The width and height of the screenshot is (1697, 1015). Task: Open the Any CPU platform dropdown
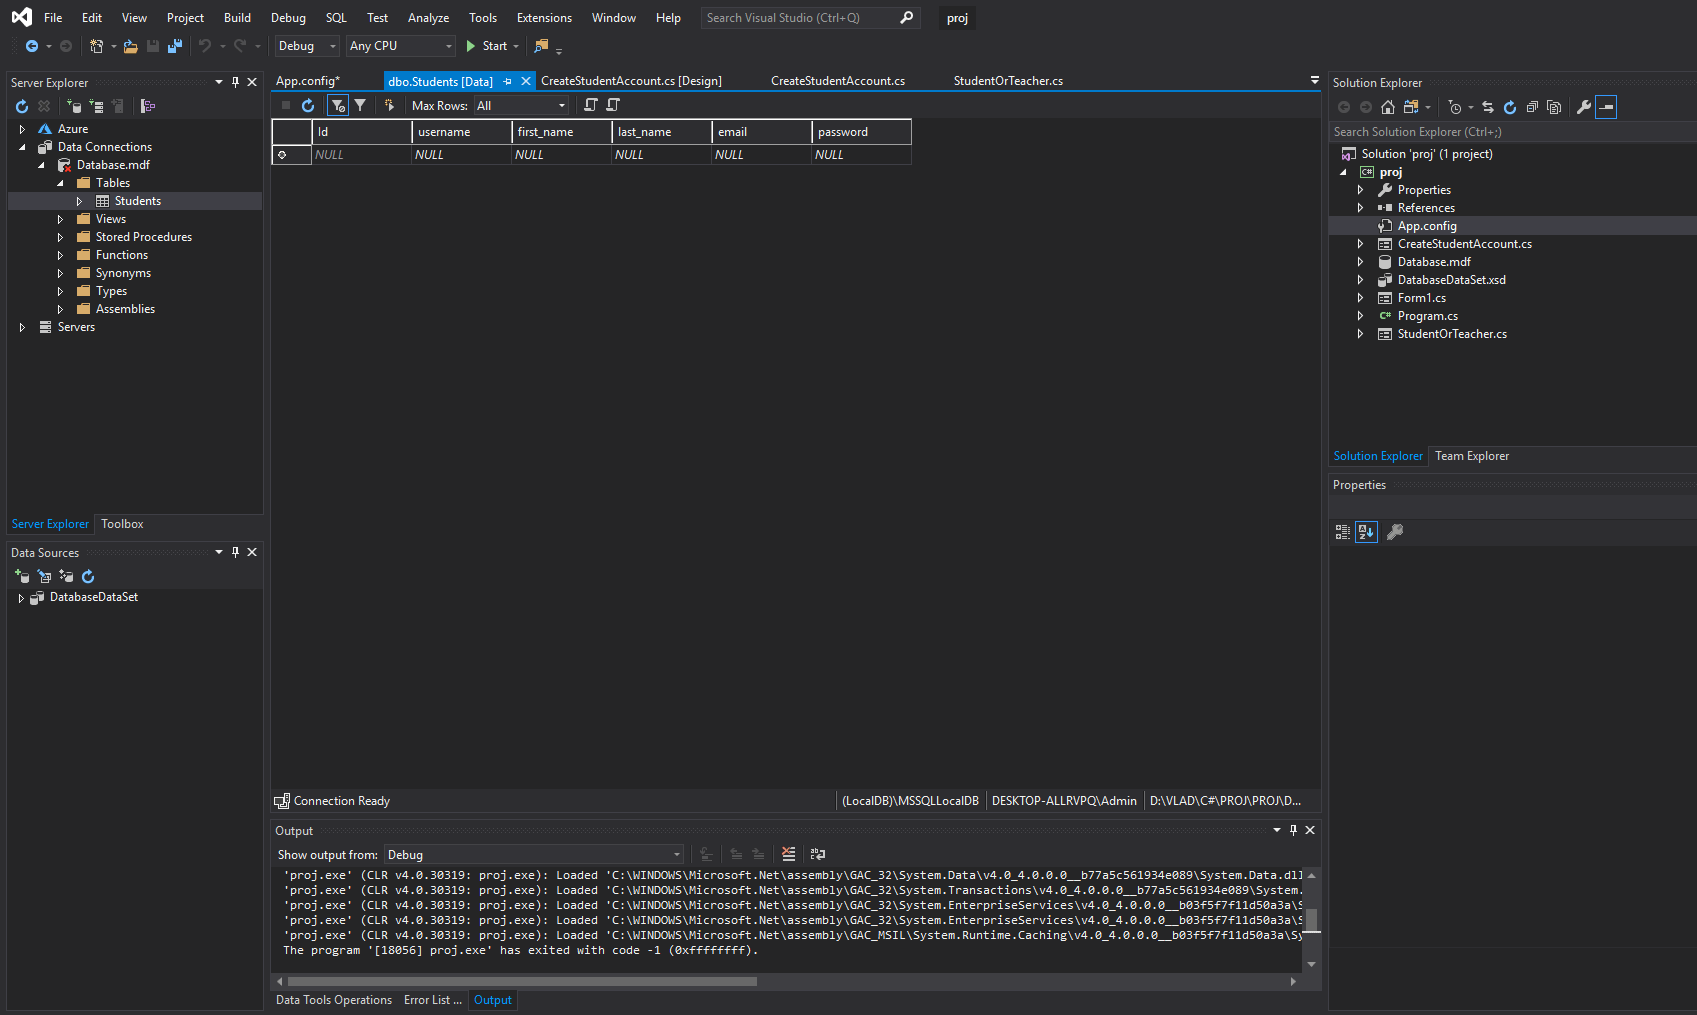(x=400, y=46)
